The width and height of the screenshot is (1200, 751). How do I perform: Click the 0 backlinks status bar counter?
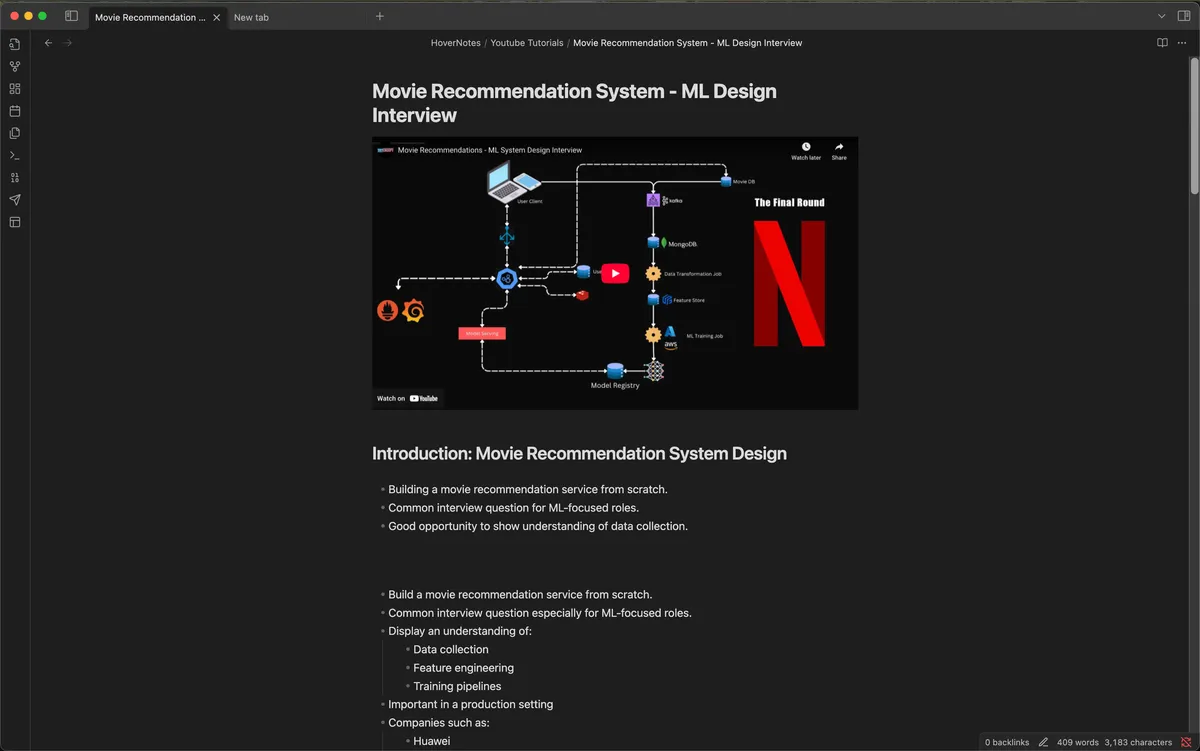point(1006,742)
